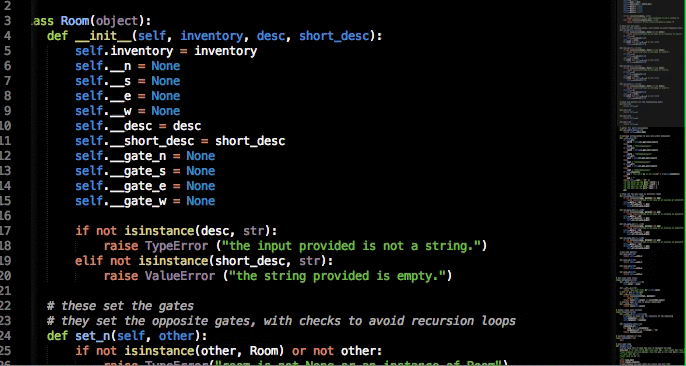Click the short_desc parameter in __init__

tap(334, 36)
